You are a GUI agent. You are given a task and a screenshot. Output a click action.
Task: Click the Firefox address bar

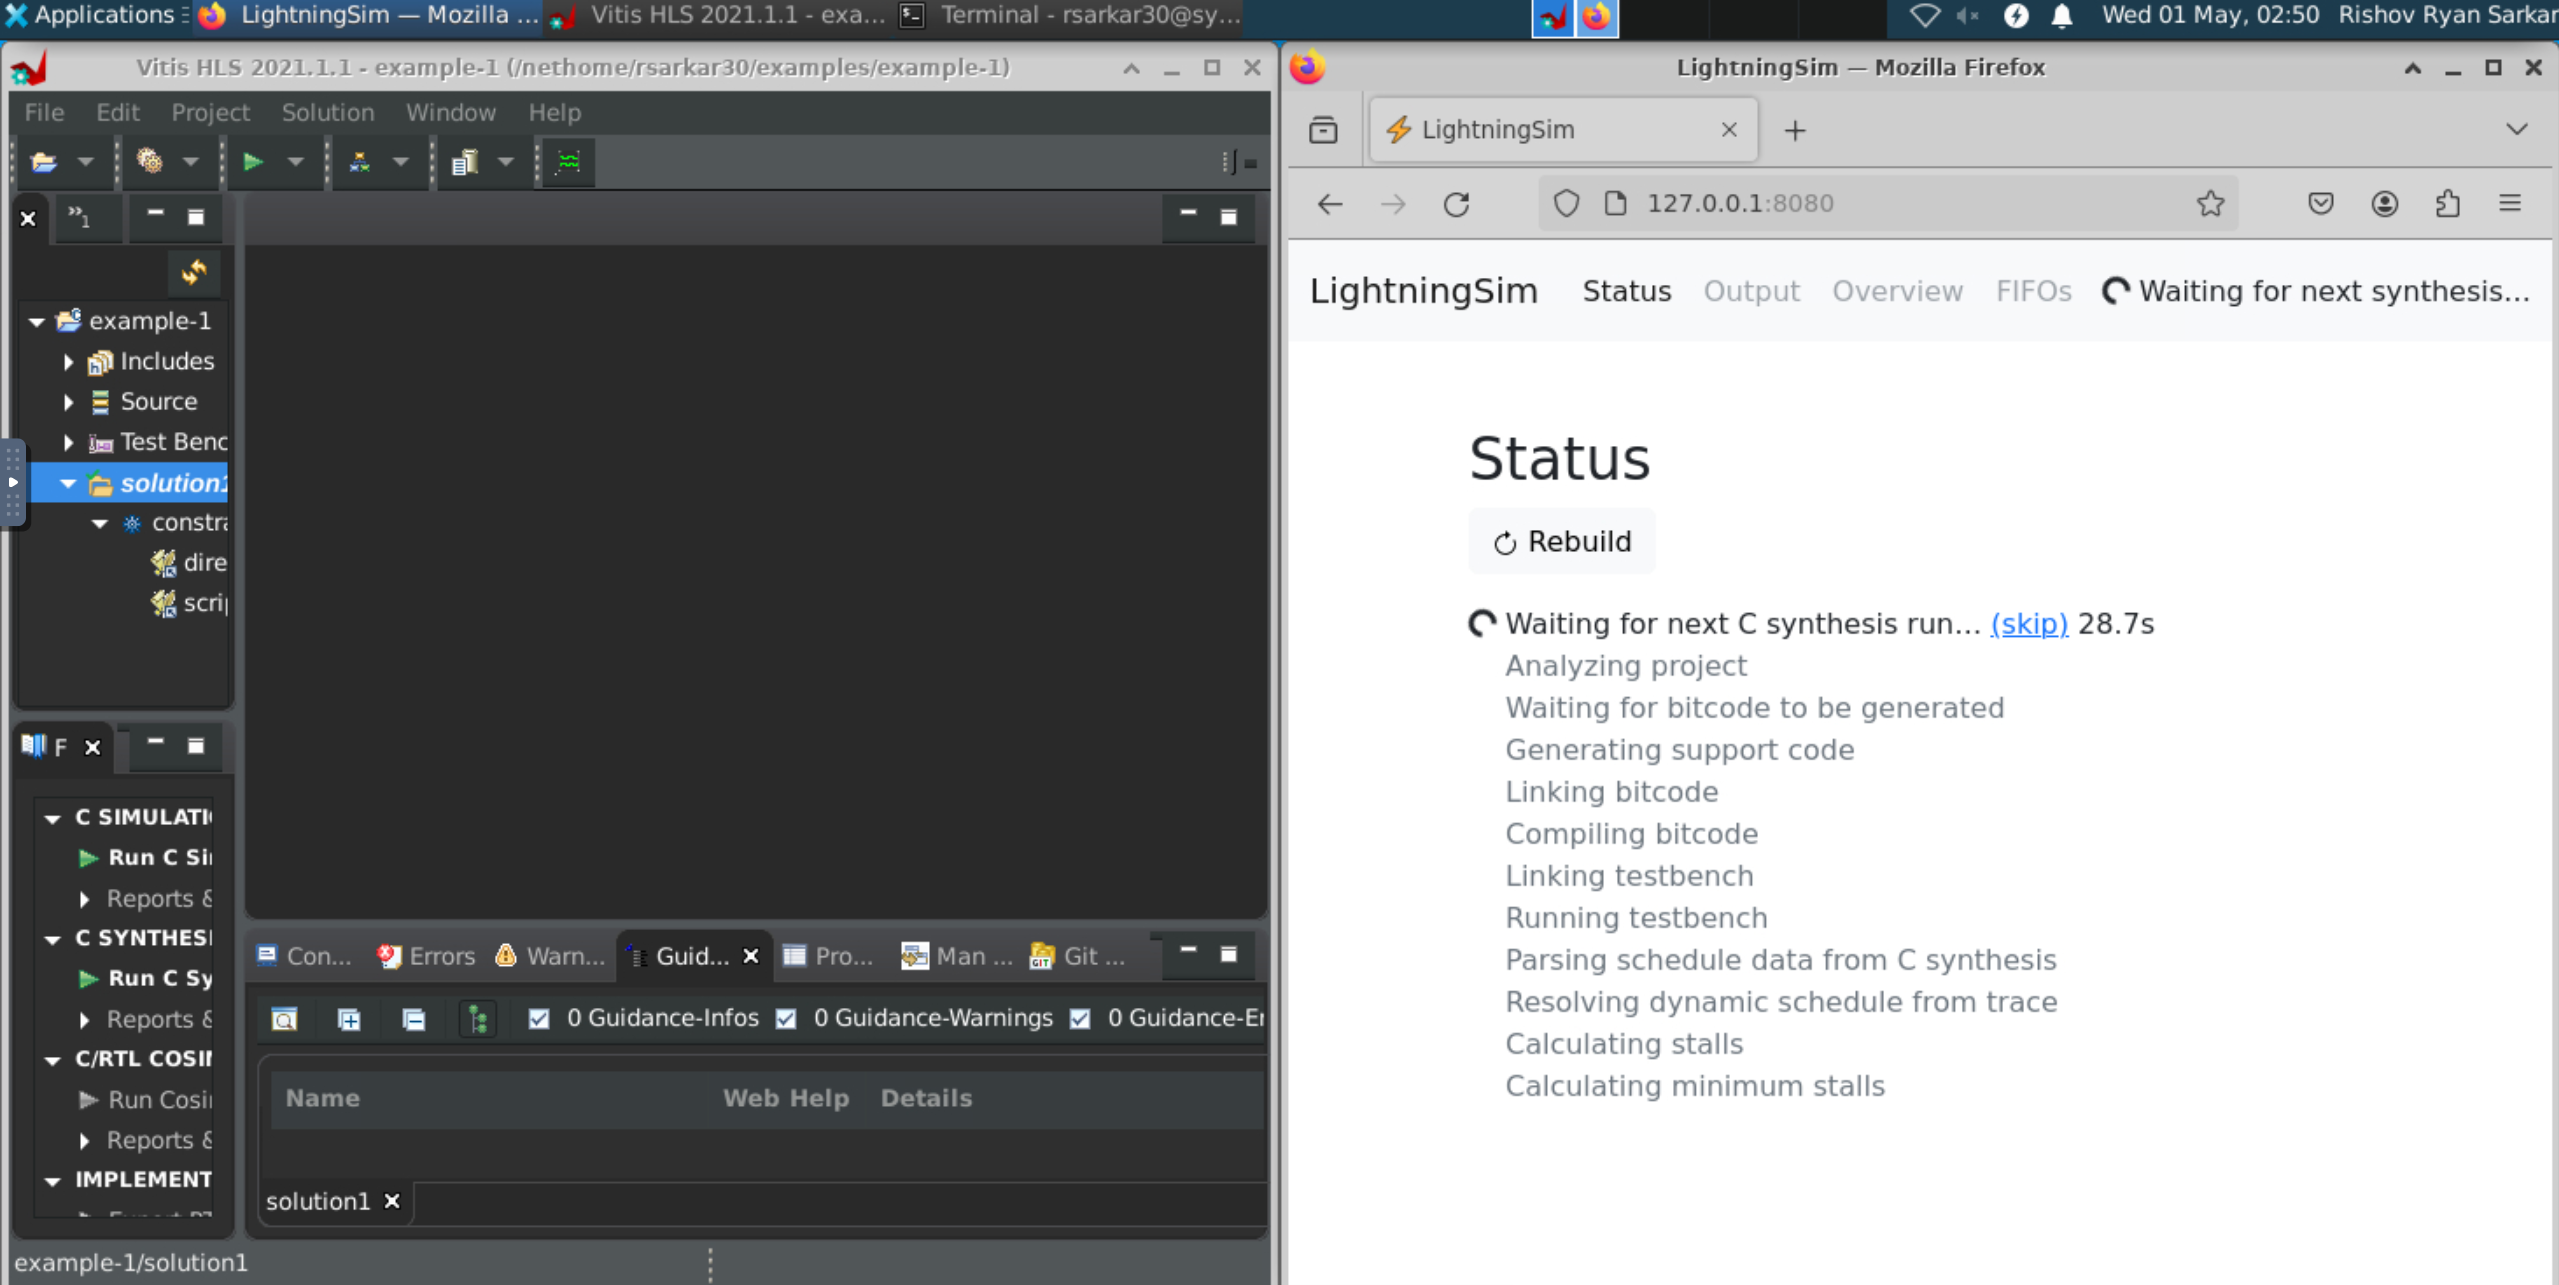tap(1890, 204)
